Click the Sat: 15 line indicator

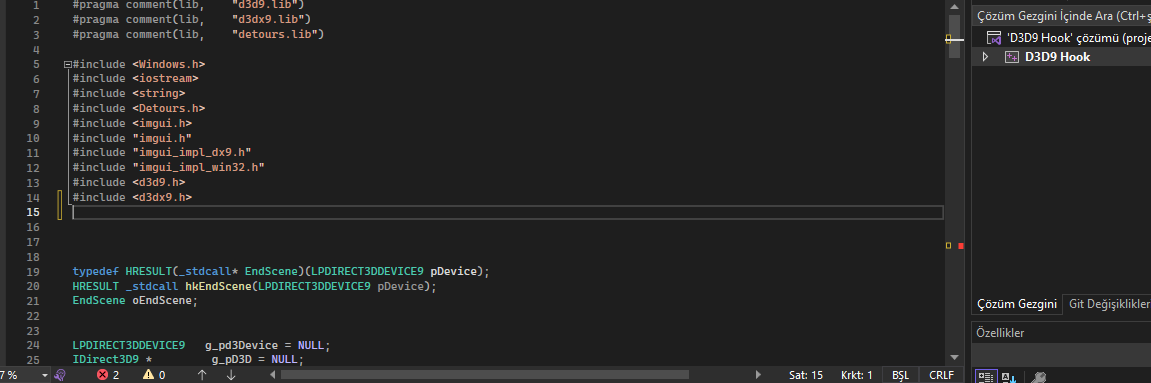(x=806, y=375)
